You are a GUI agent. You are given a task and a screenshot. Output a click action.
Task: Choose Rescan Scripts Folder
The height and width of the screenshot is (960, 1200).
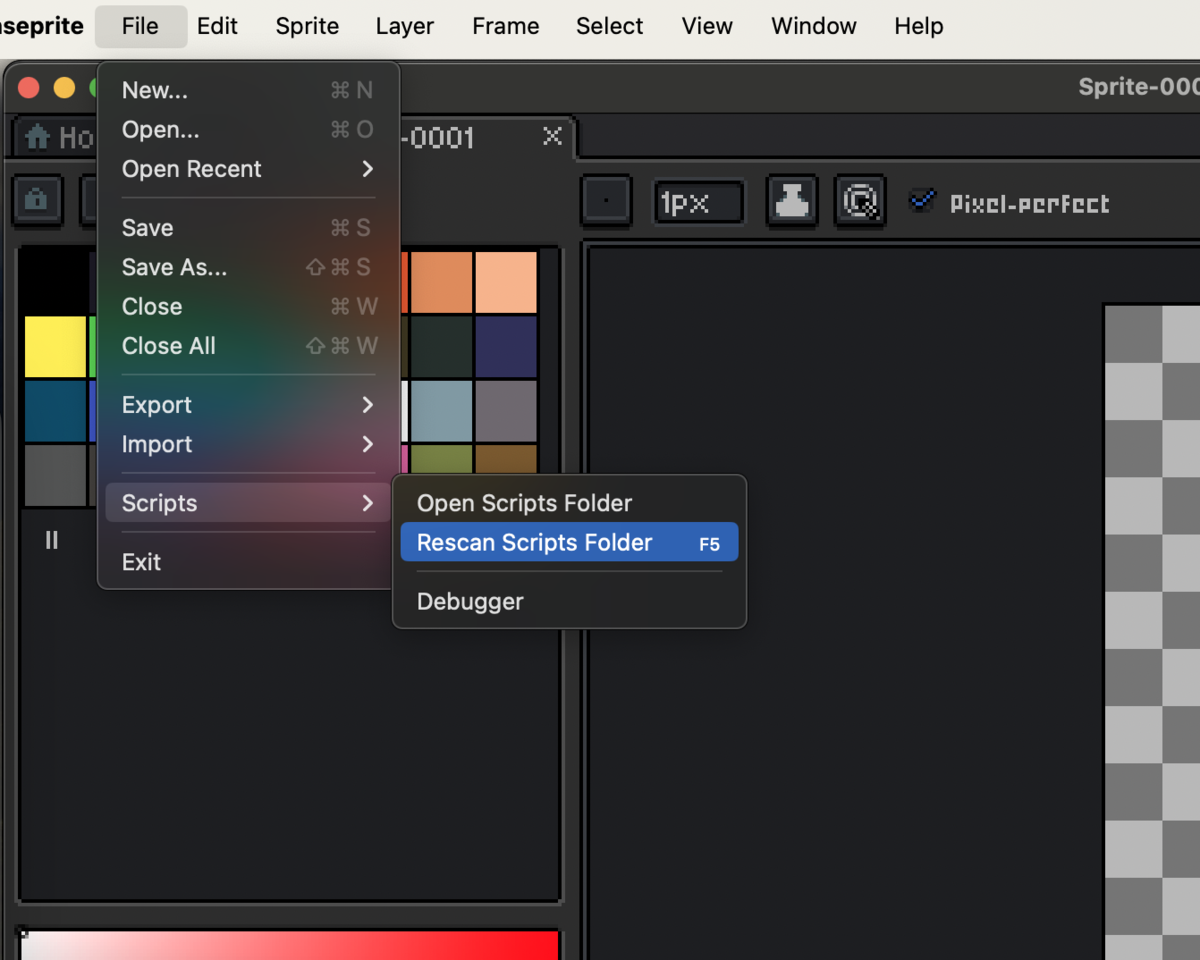[x=569, y=542]
